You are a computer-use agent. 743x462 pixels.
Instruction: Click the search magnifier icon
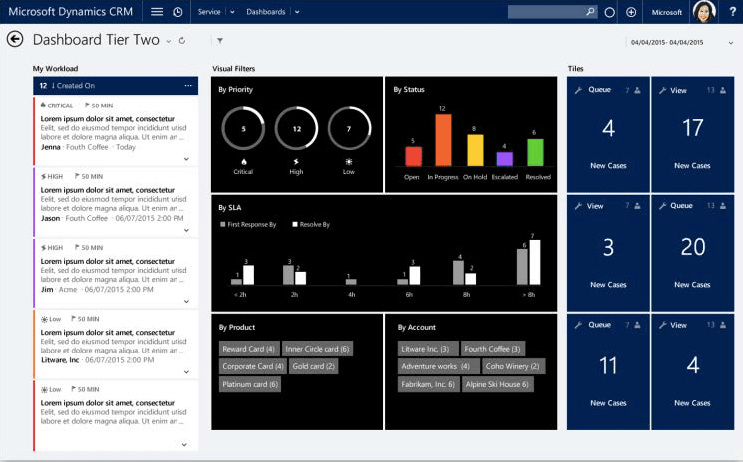coord(591,12)
